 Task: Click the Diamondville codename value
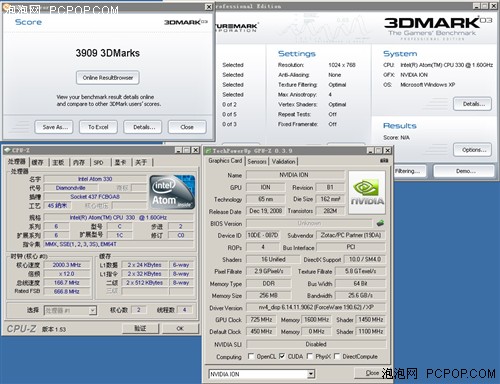[x=70, y=188]
